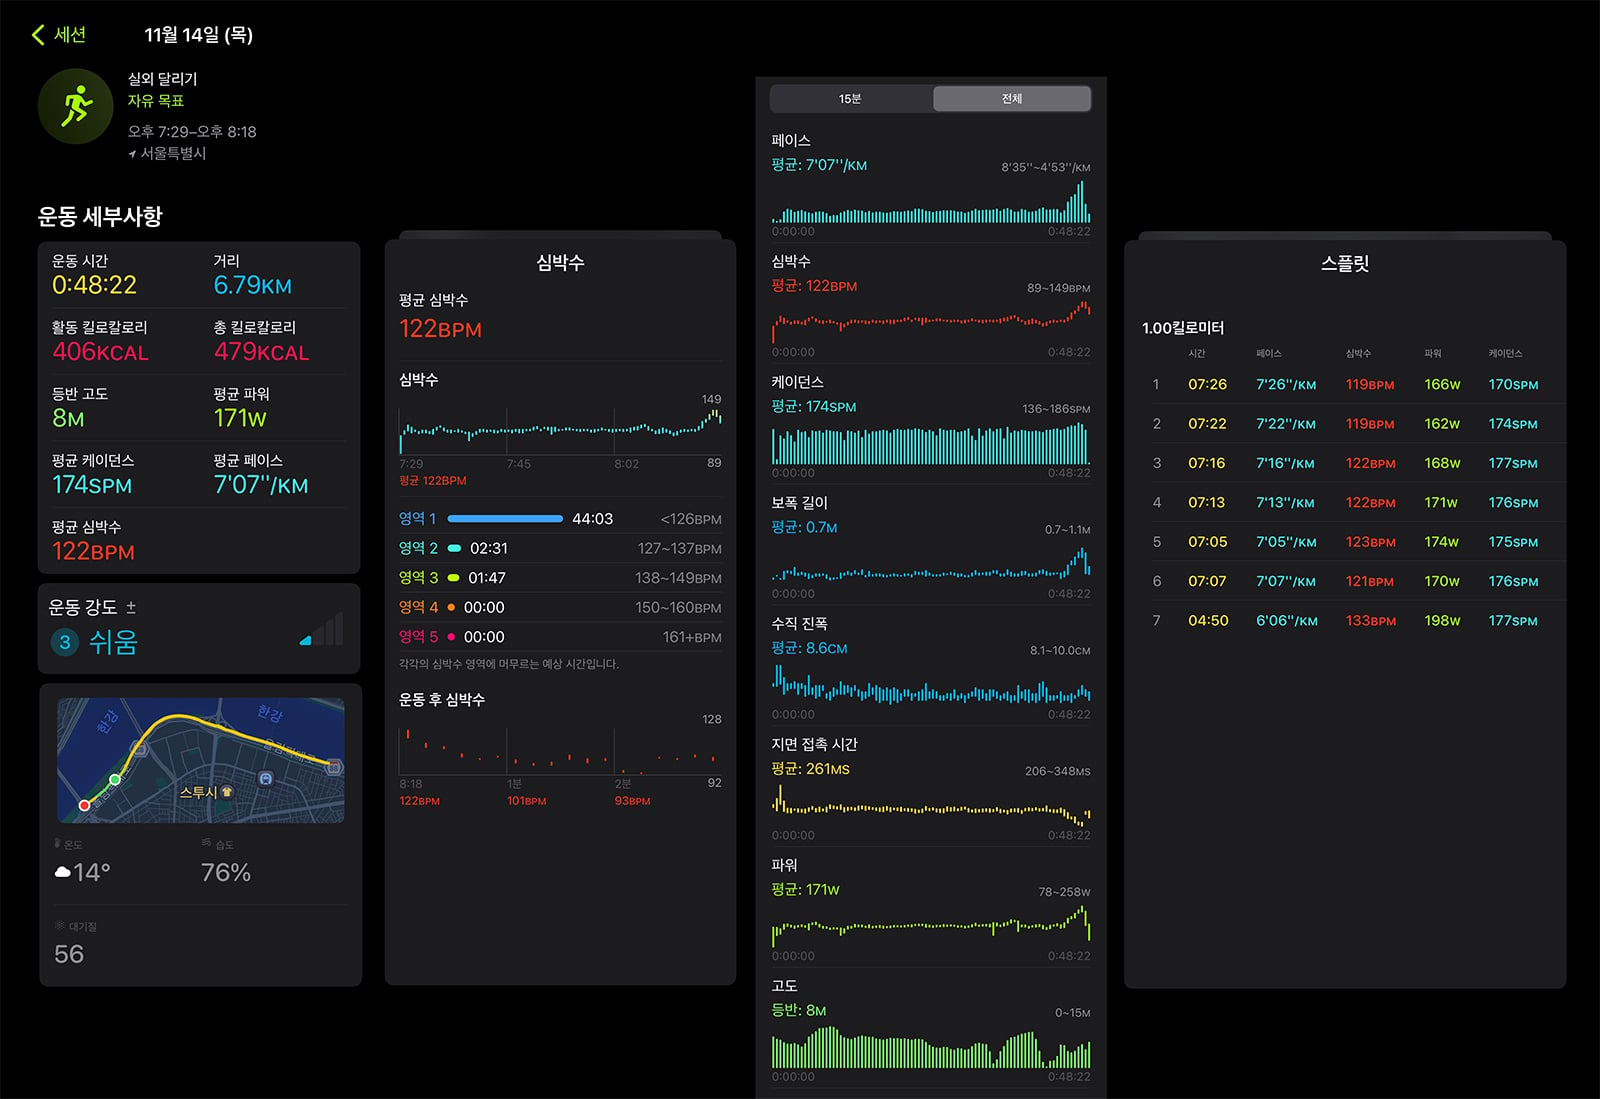Expand the 운동 강도 쉬움 card

click(x=199, y=628)
